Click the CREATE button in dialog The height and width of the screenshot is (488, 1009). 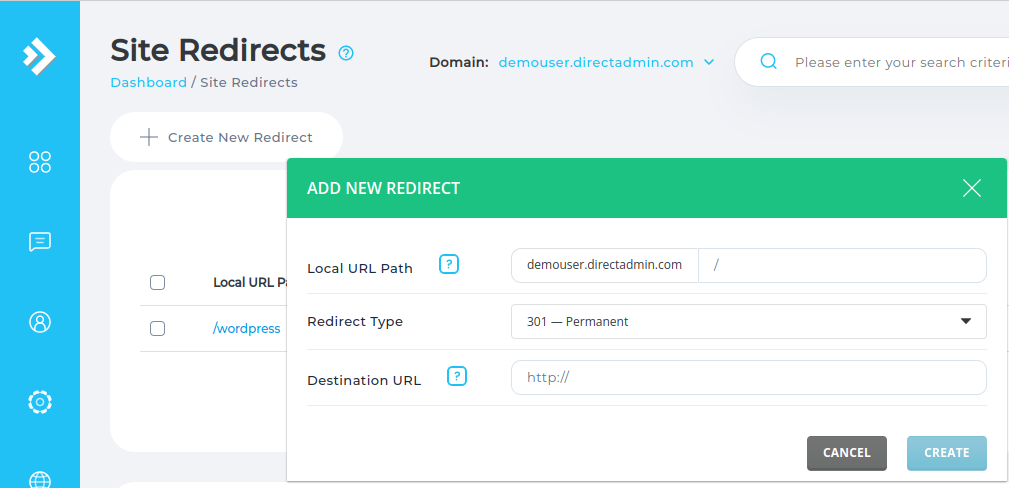tap(947, 453)
